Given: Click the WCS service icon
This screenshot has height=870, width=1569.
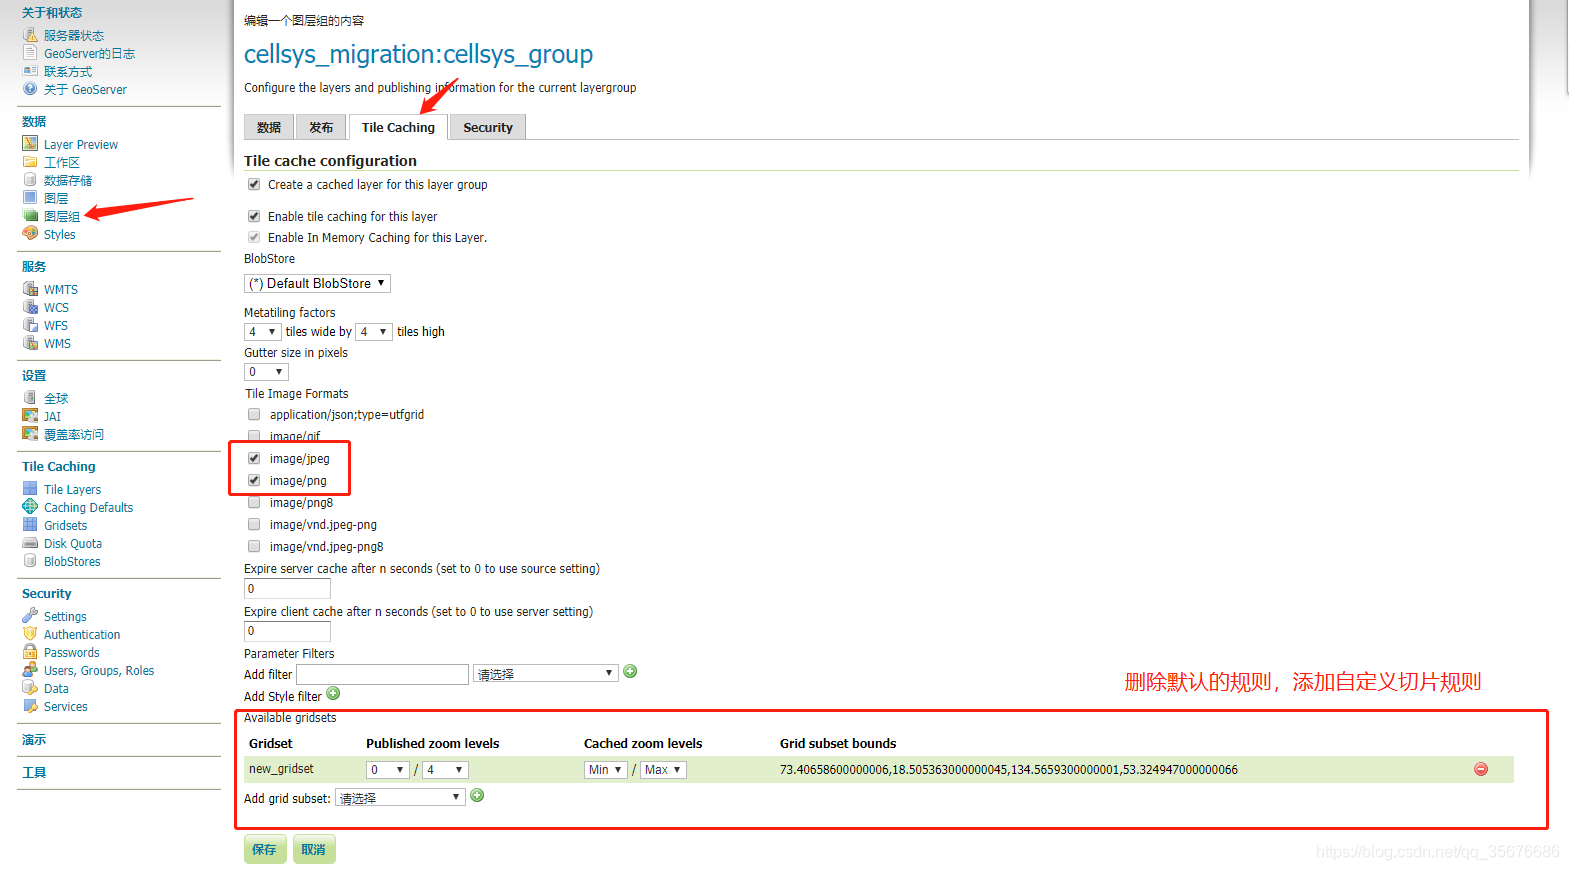Looking at the screenshot, I should point(30,307).
